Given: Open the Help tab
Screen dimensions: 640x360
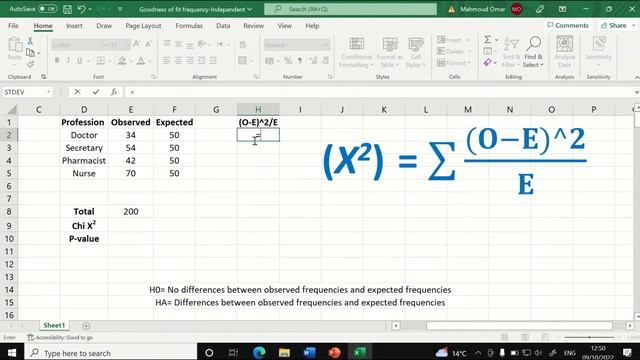Looking at the screenshot, I should click(312, 26).
